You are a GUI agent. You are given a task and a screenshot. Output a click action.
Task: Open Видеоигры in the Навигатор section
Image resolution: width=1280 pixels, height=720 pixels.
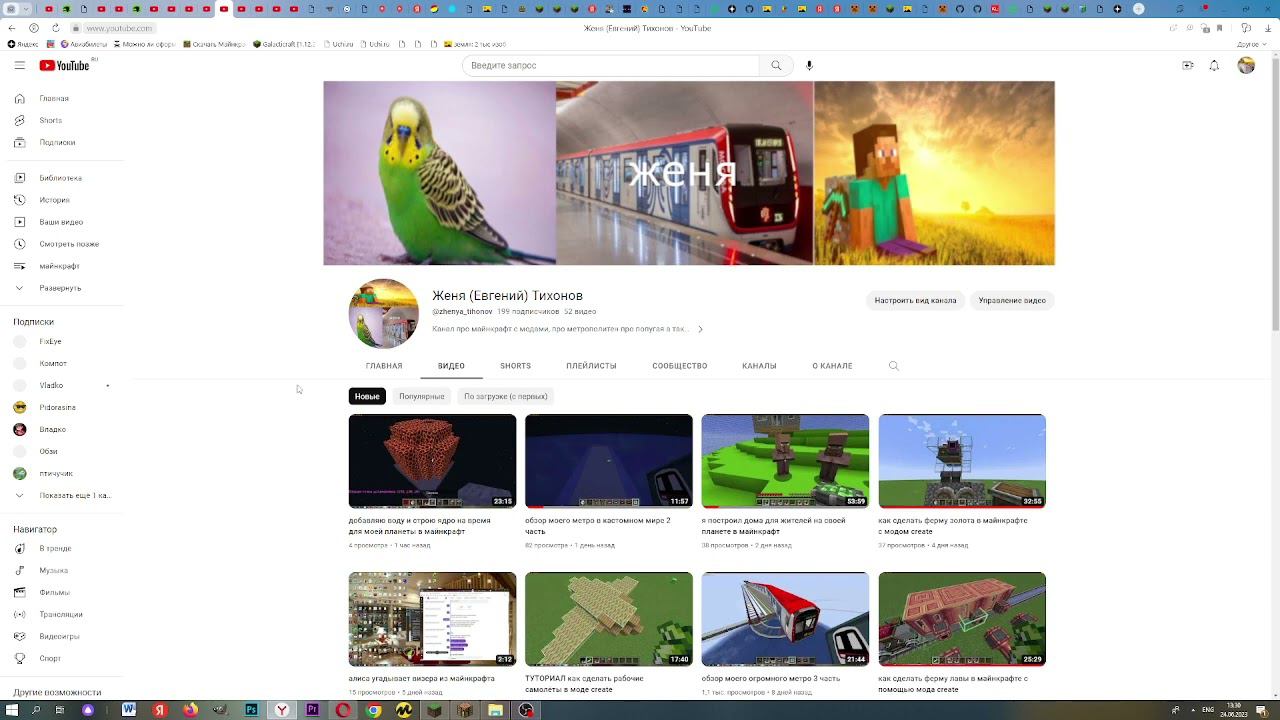coord(62,636)
